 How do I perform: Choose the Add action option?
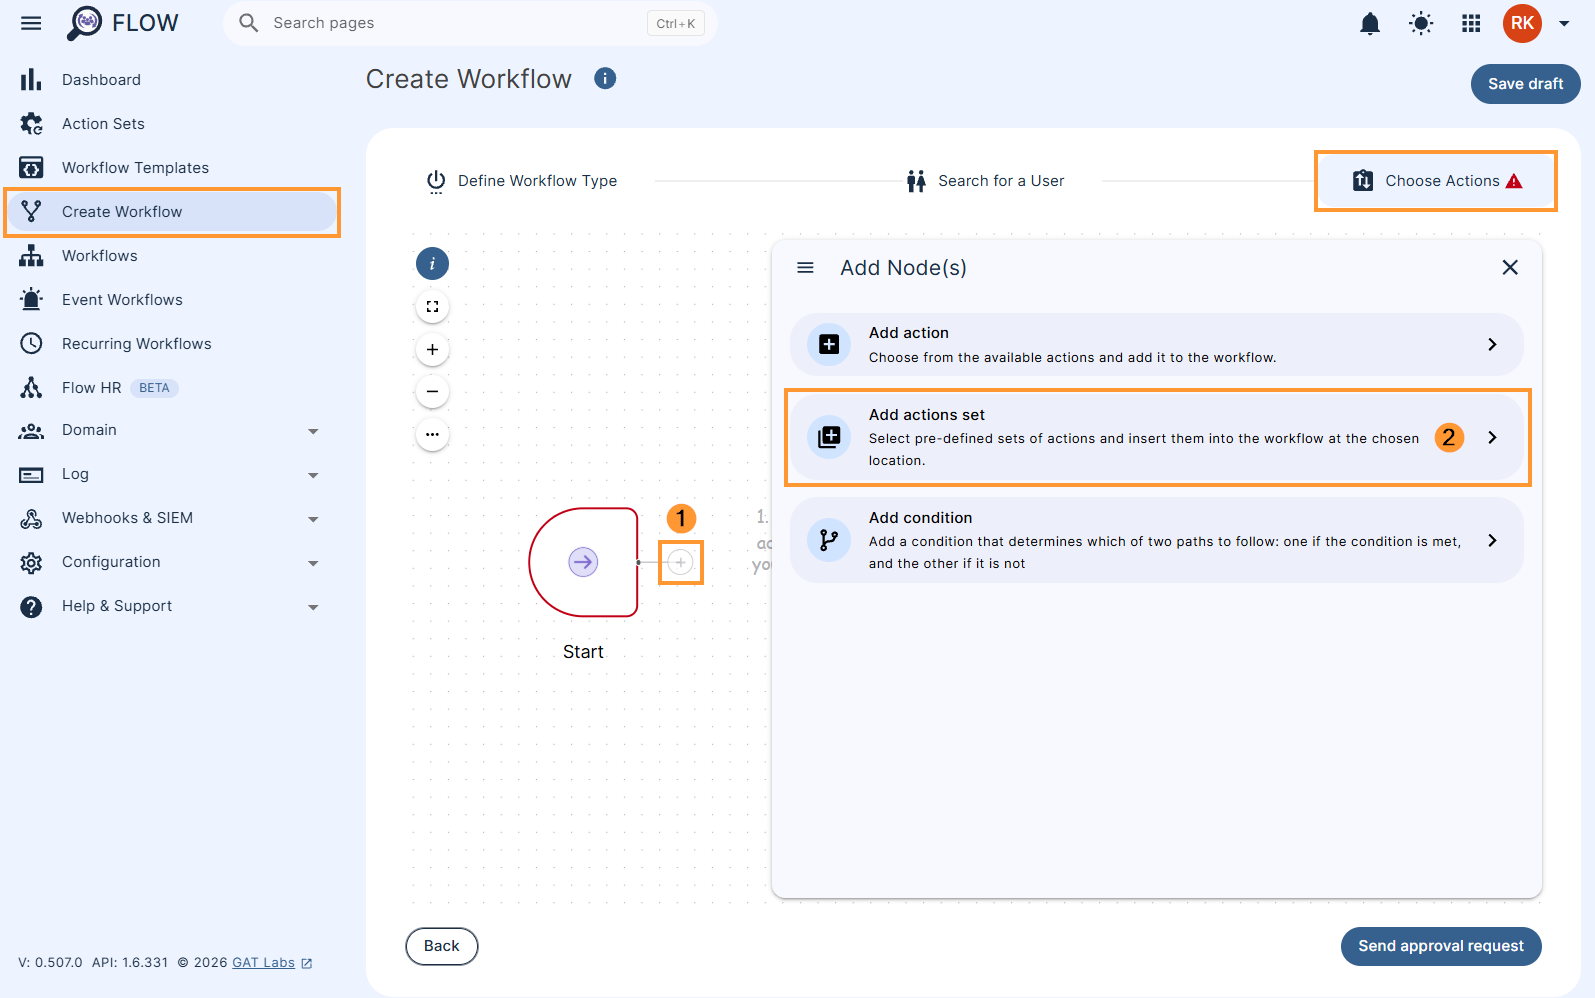(x=1157, y=345)
